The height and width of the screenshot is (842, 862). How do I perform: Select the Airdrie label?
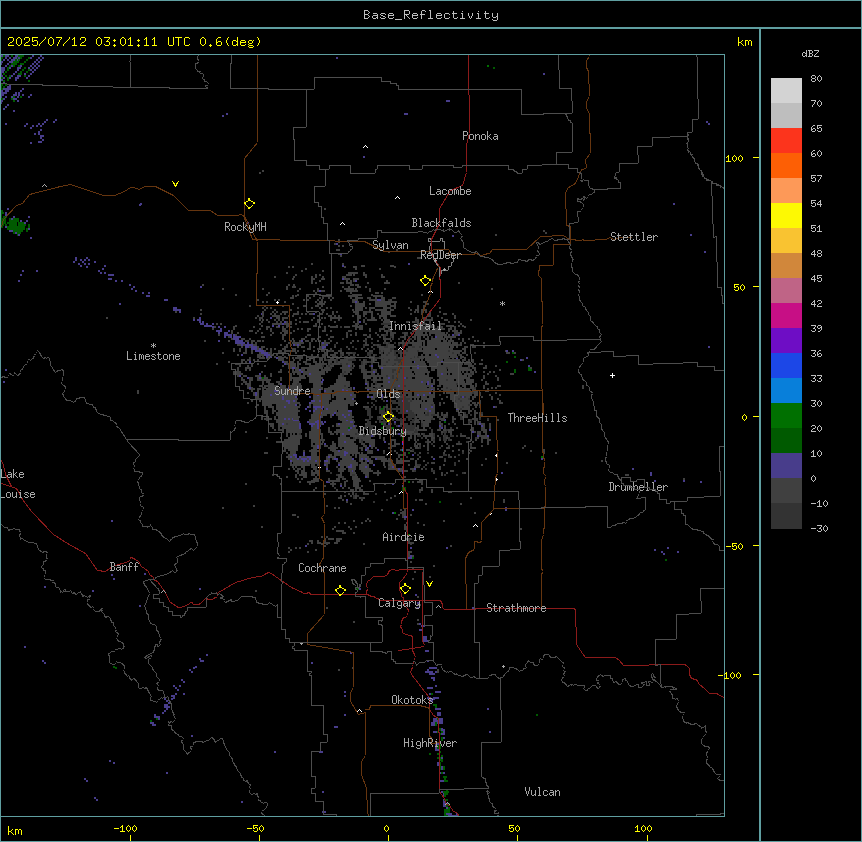tap(403, 537)
